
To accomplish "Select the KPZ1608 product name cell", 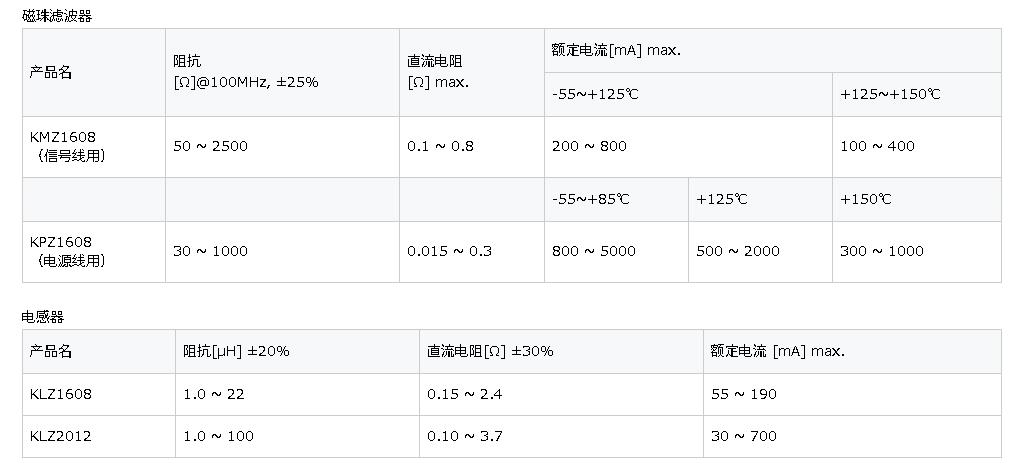I will click(94, 252).
